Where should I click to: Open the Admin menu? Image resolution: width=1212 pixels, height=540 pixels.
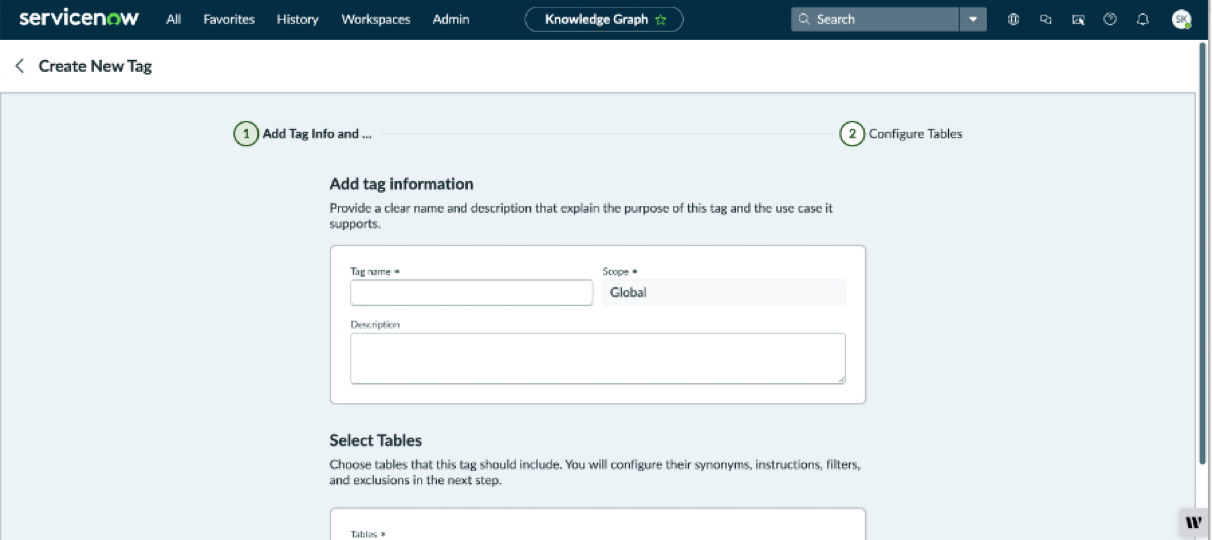451,19
